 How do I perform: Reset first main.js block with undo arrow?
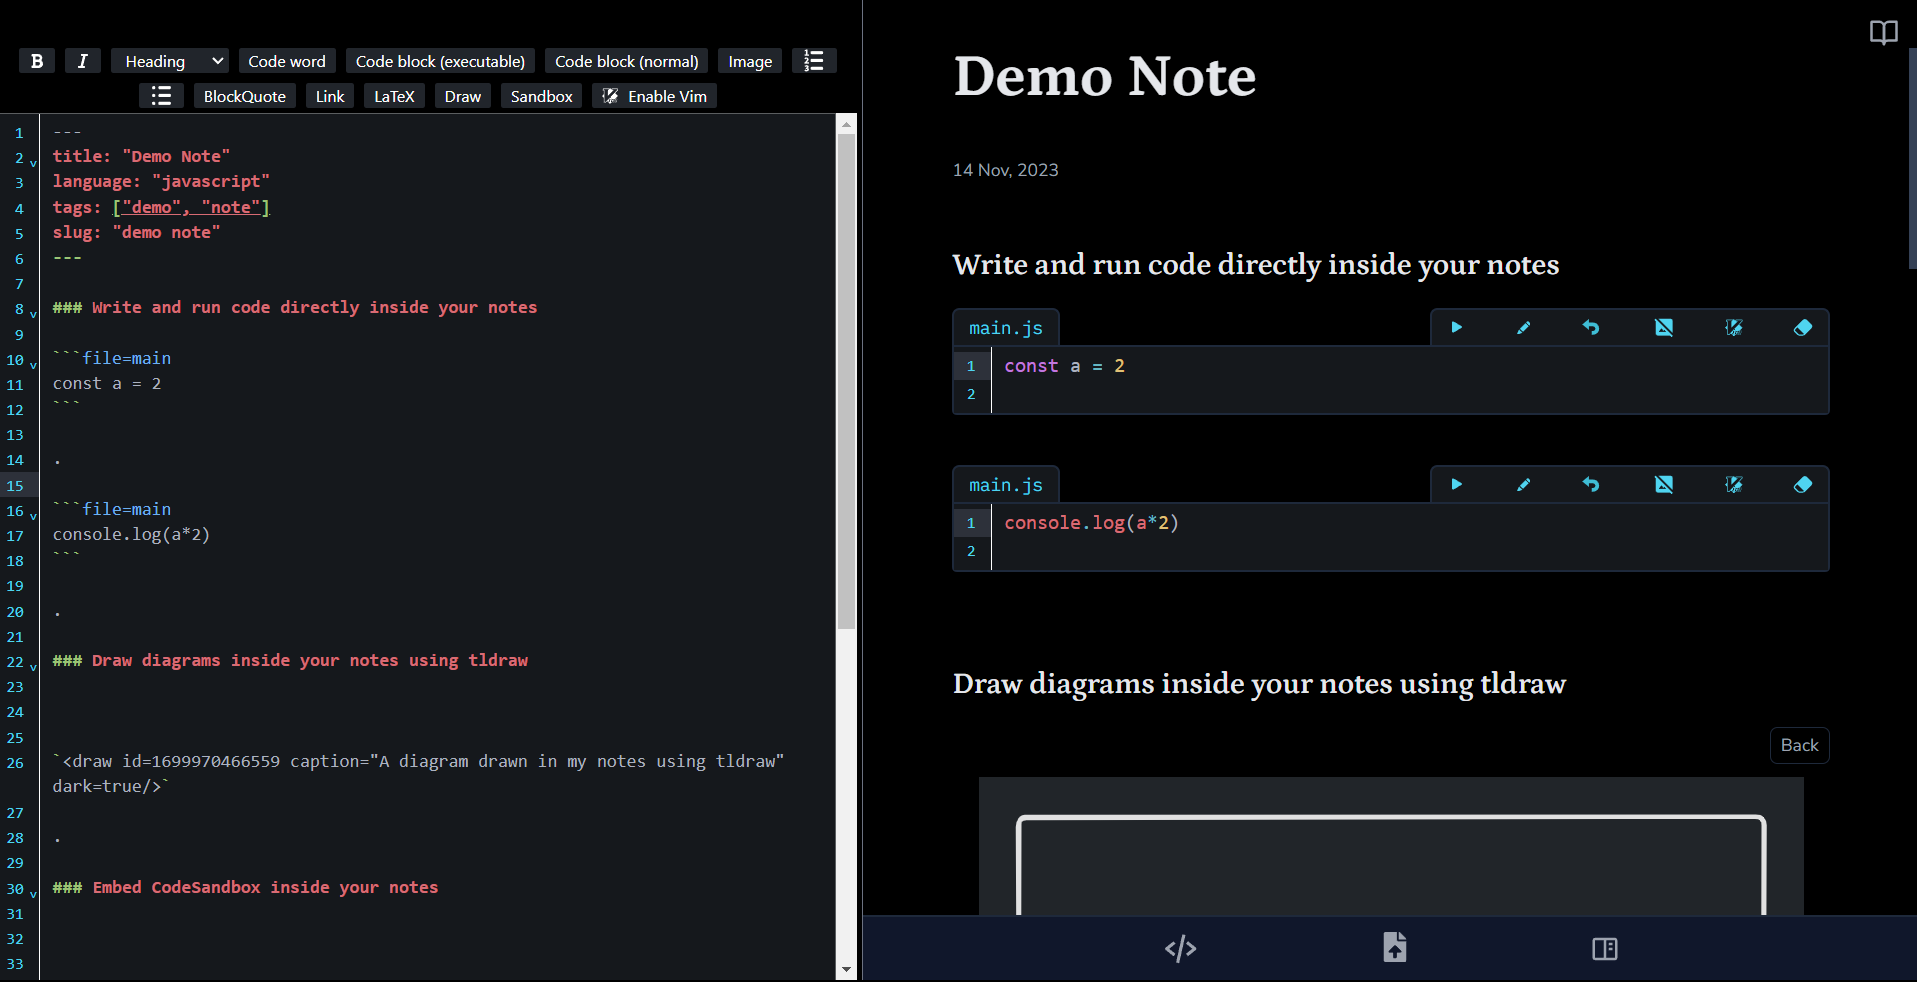(1591, 327)
